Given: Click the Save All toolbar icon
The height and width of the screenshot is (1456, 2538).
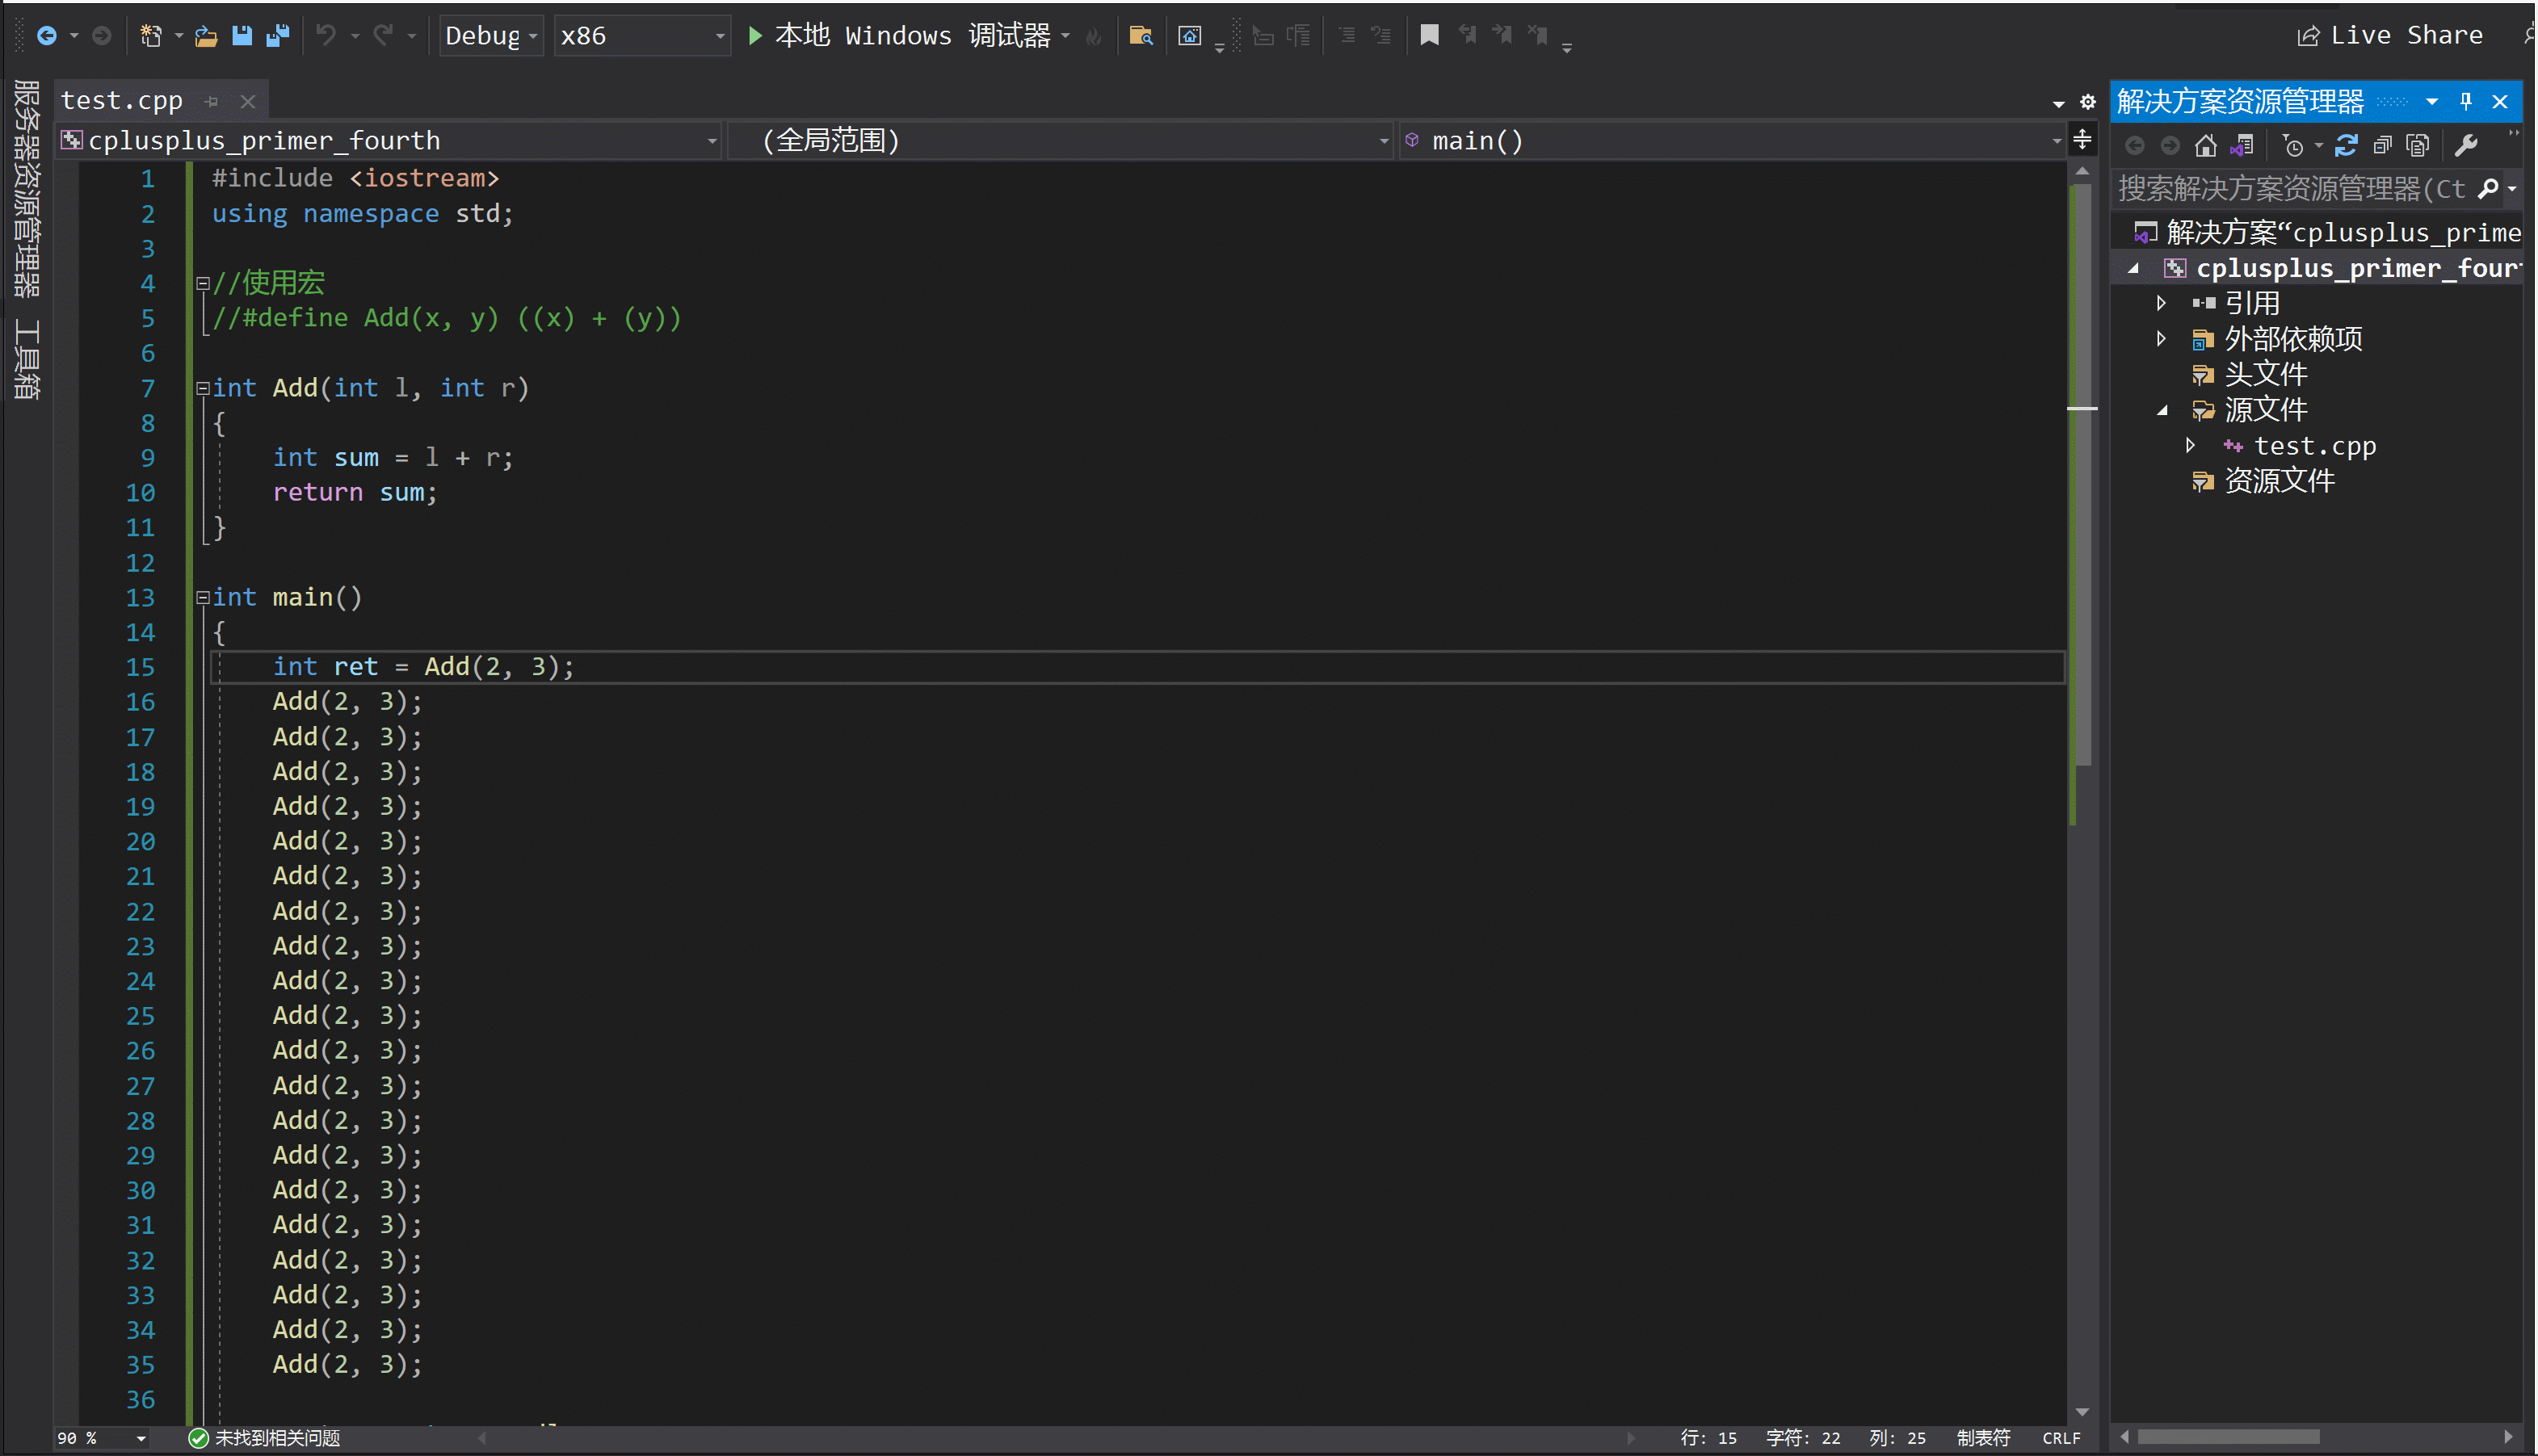Looking at the screenshot, I should coord(277,36).
